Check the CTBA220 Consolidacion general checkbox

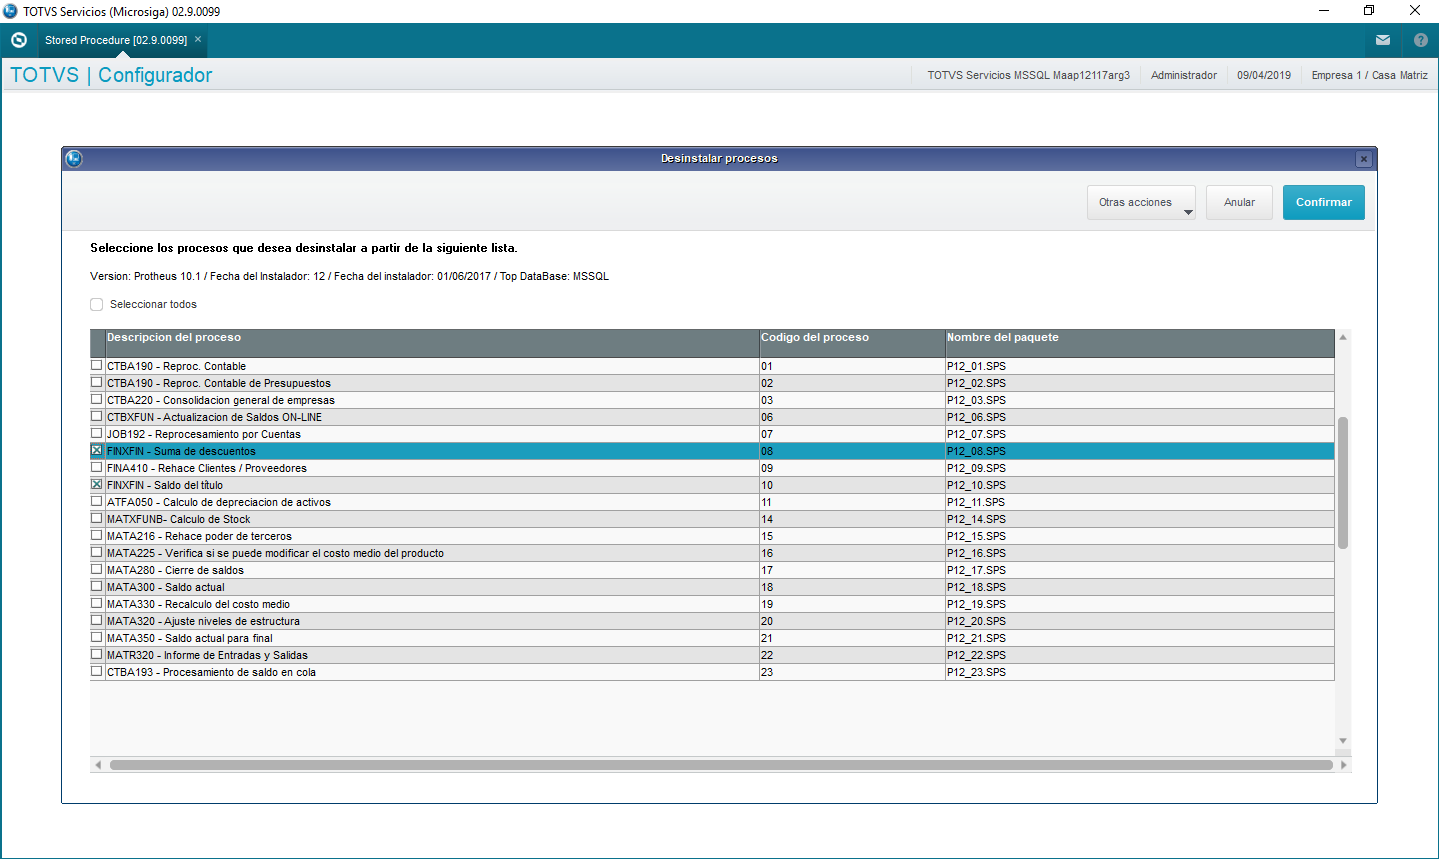[97, 400]
